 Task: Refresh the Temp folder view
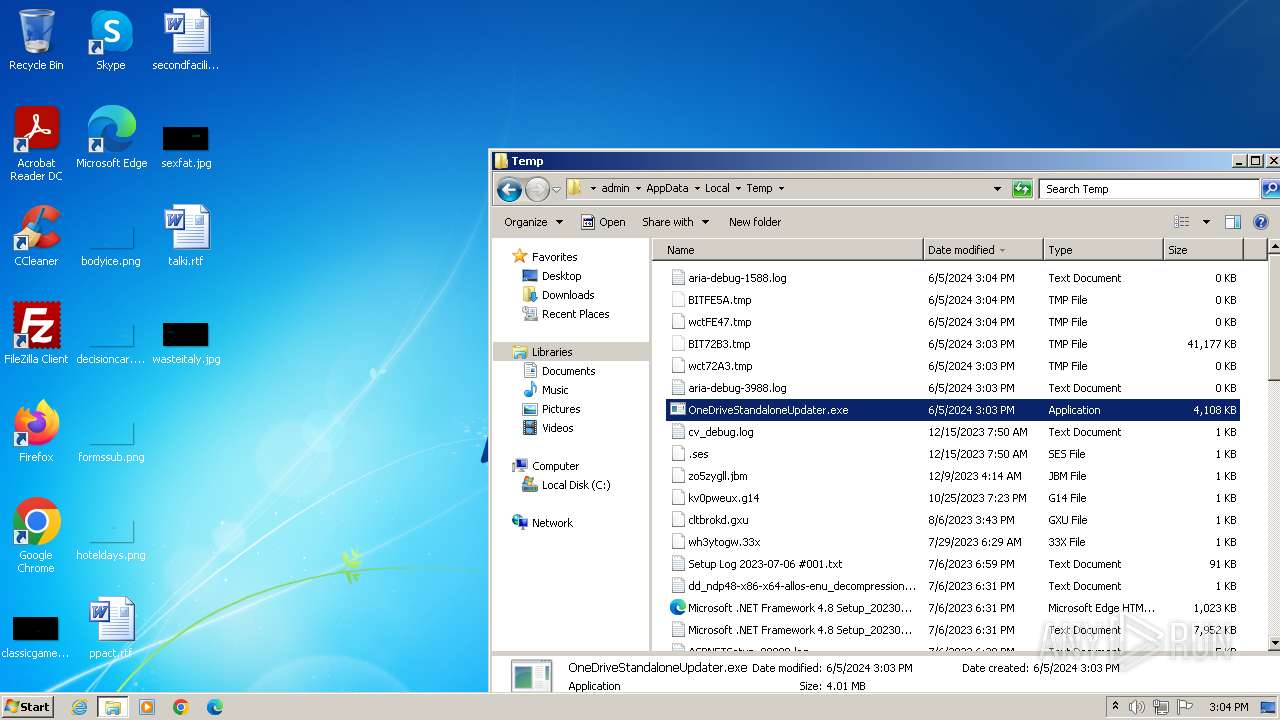pyautogui.click(x=1022, y=189)
